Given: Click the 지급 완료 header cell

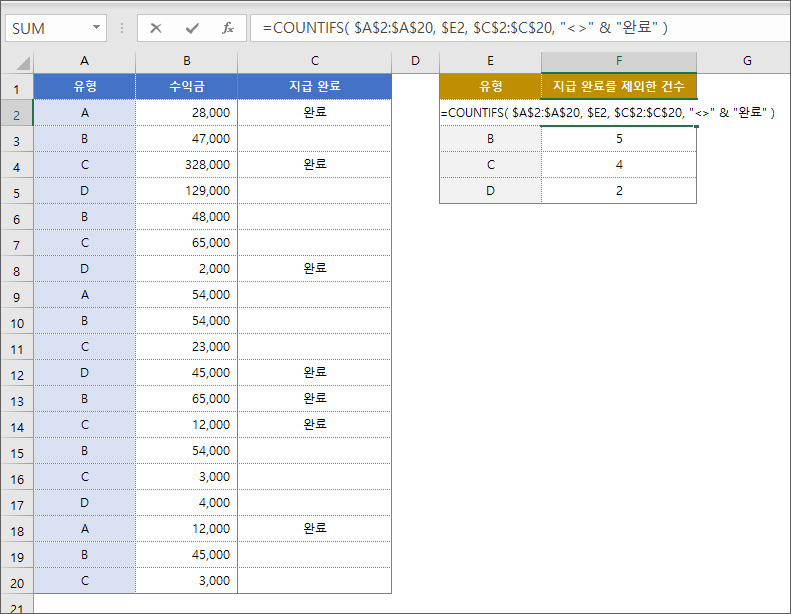Looking at the screenshot, I should click(315, 86).
